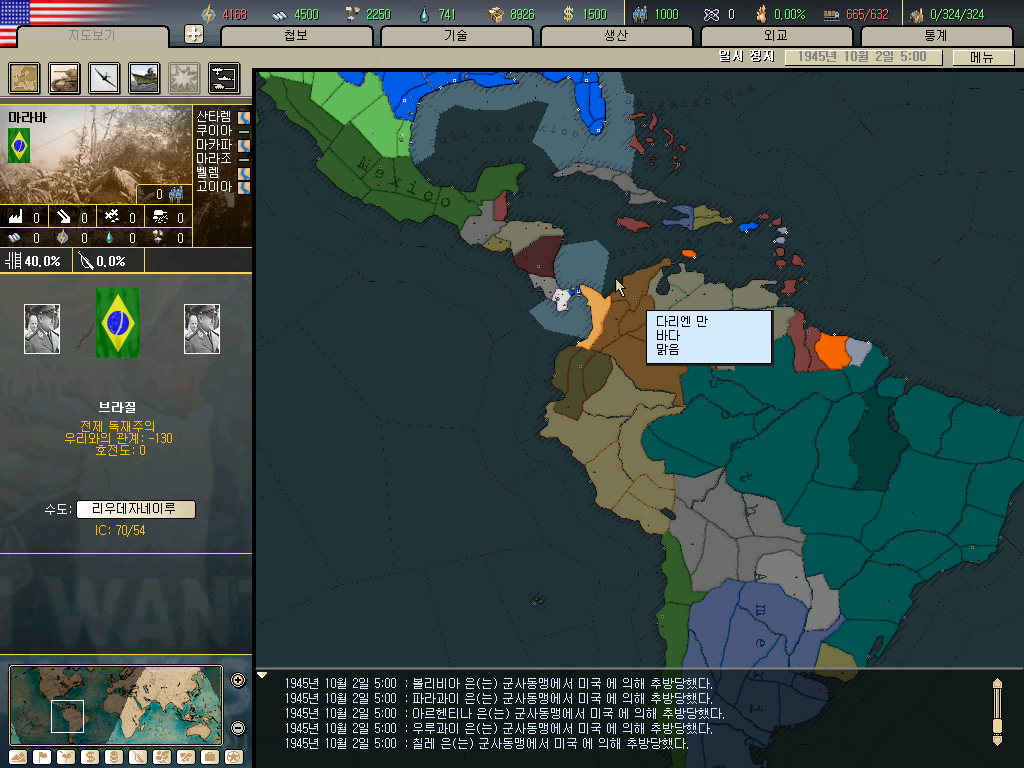This screenshot has width=1024, height=768.
Task: Open the unit hierarchy overview icon
Action: (x=224, y=78)
